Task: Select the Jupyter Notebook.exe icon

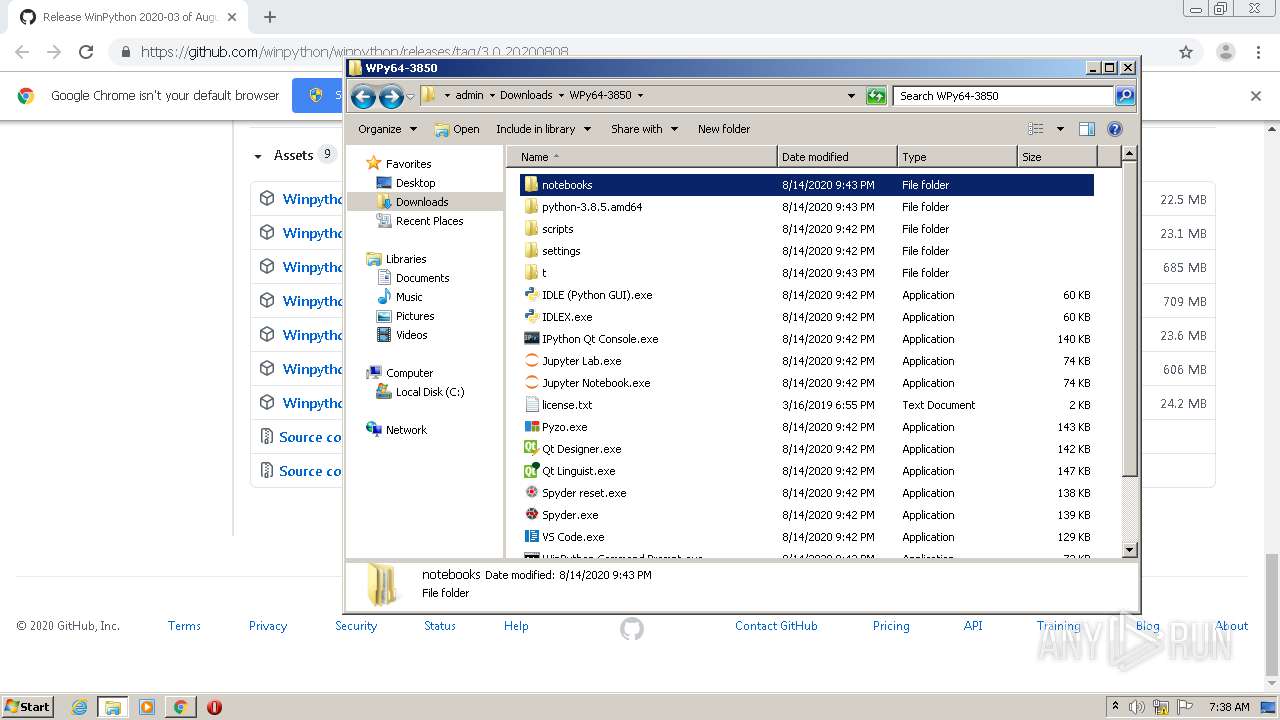Action: [532, 383]
